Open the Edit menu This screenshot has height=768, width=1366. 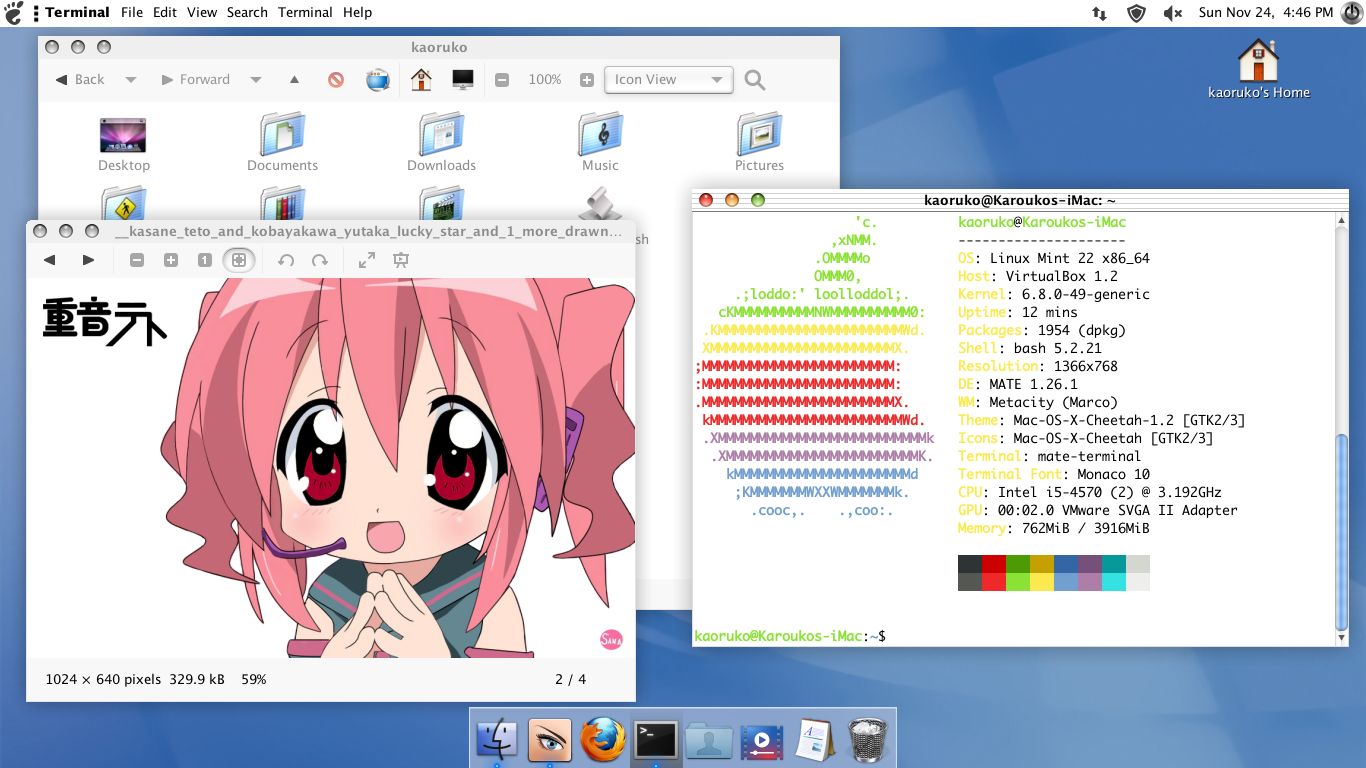[x=165, y=13]
